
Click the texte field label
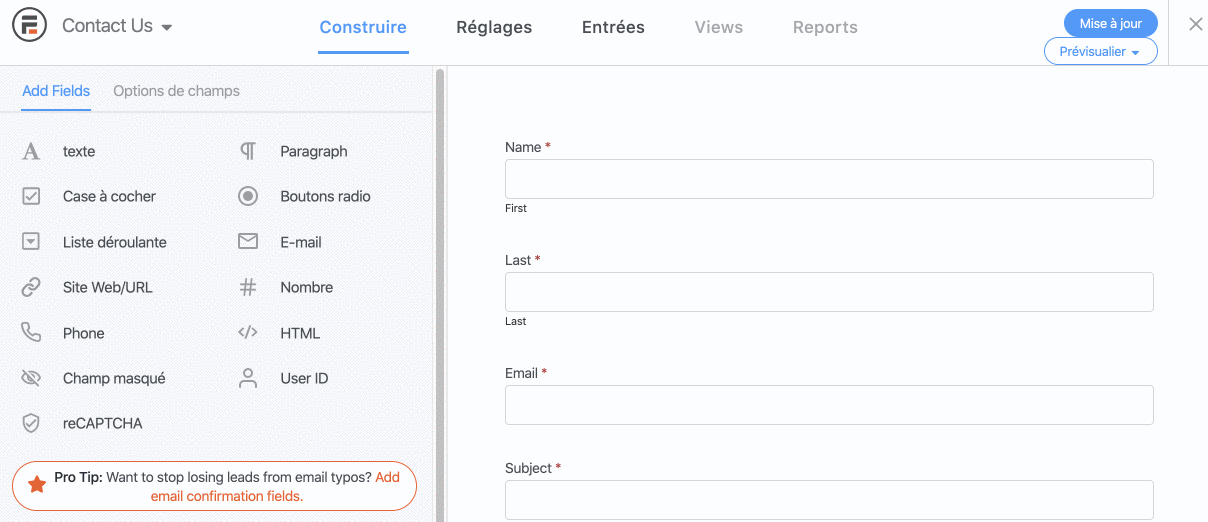(x=79, y=152)
